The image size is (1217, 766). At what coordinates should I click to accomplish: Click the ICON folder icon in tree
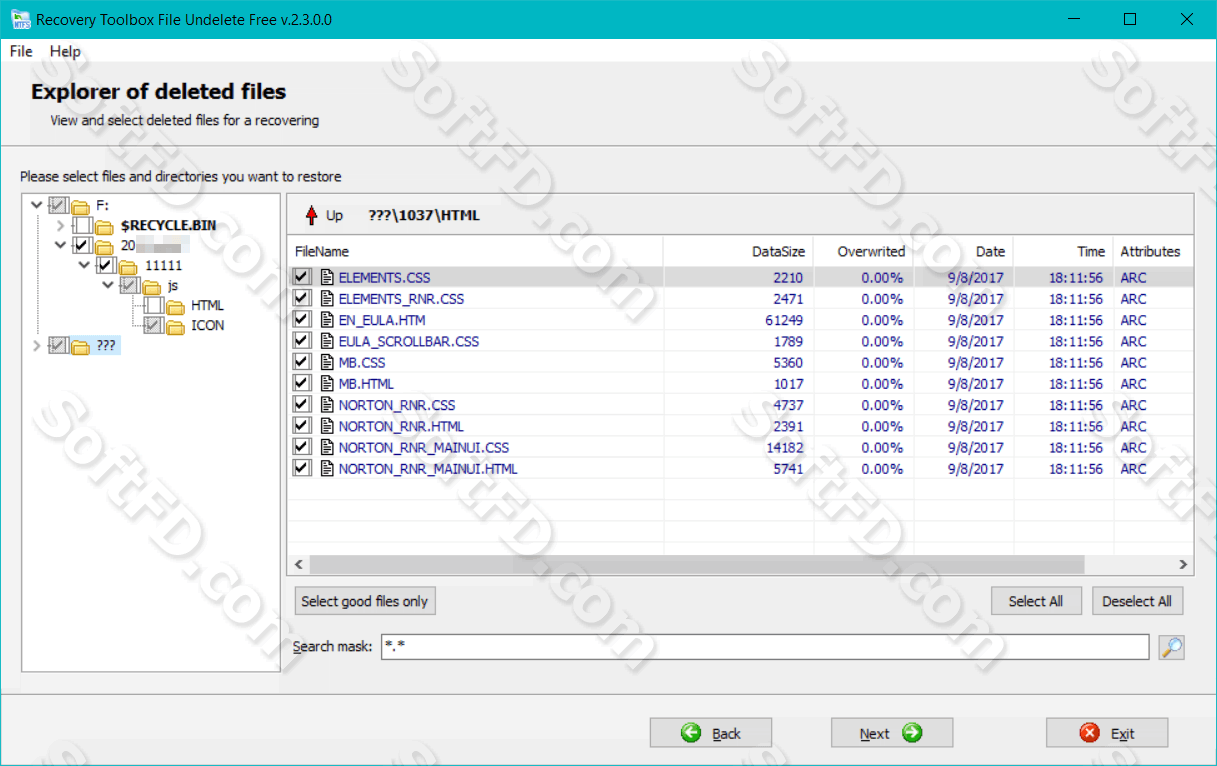pos(176,326)
